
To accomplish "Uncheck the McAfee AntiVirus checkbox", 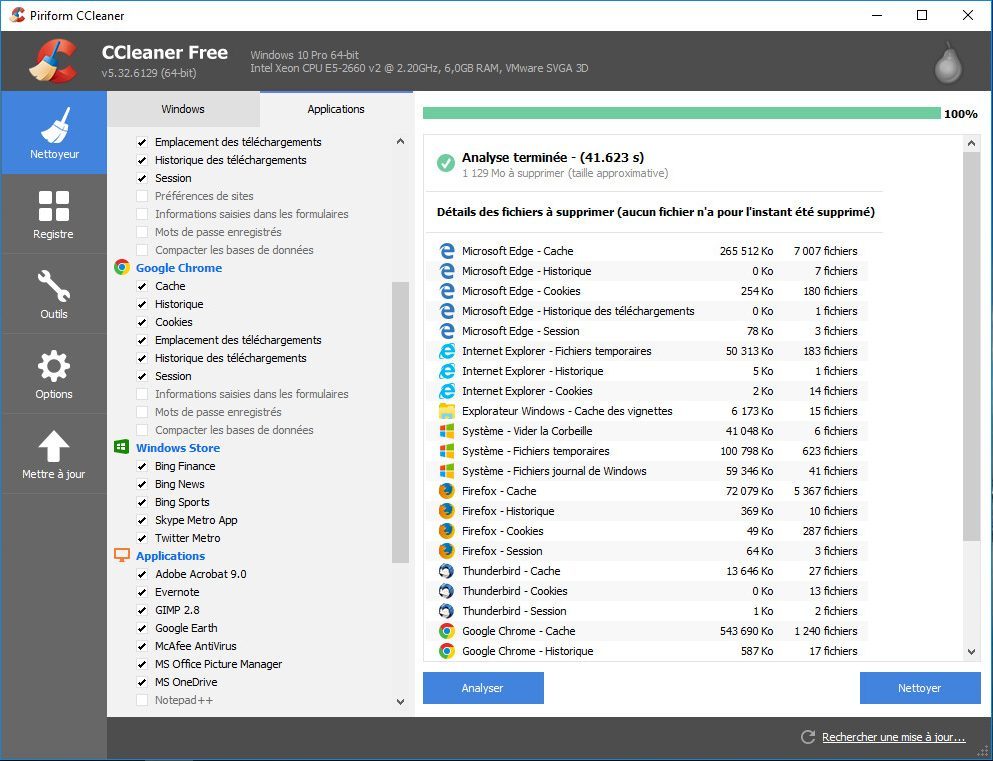I will [142, 646].
